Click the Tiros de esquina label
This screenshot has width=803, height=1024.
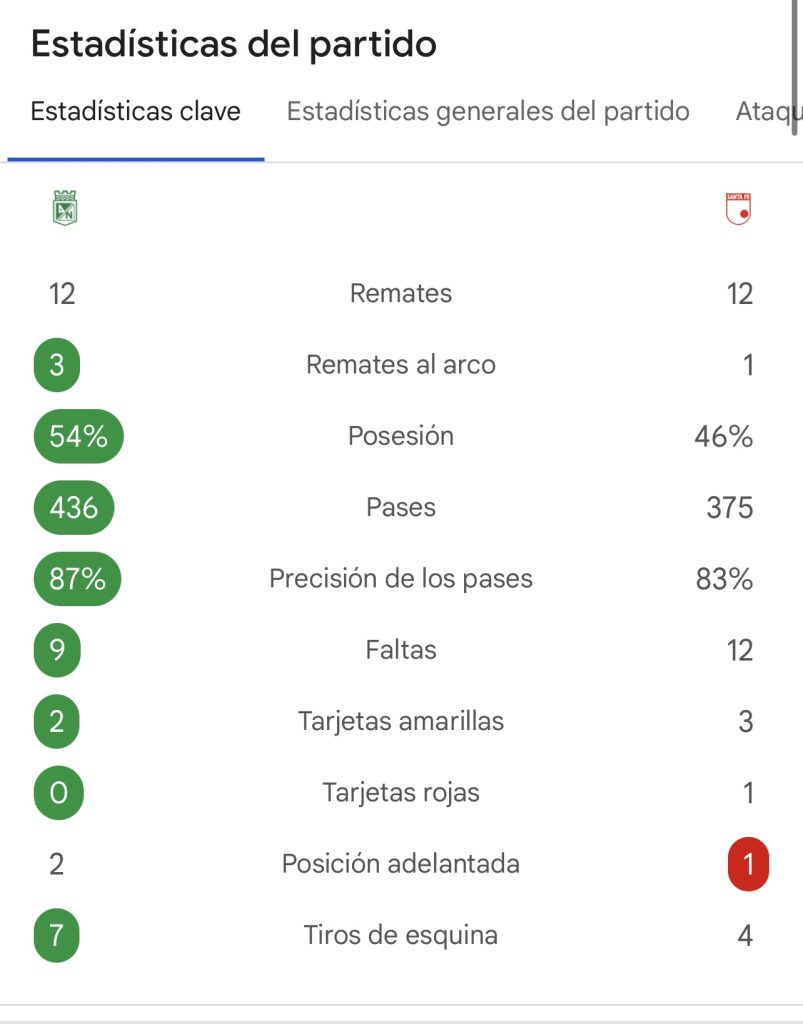(x=401, y=935)
